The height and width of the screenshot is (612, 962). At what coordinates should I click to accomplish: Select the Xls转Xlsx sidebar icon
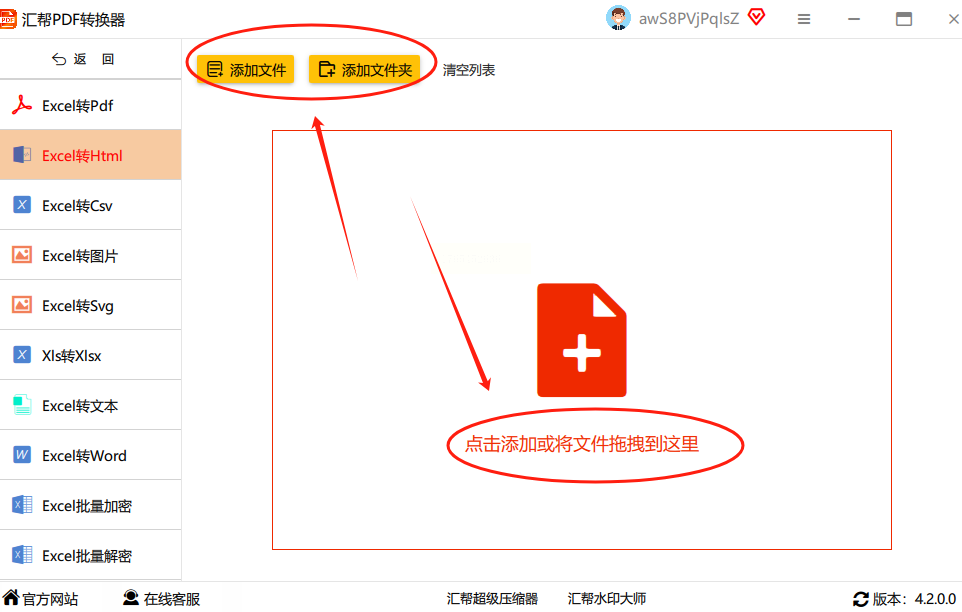pos(22,354)
